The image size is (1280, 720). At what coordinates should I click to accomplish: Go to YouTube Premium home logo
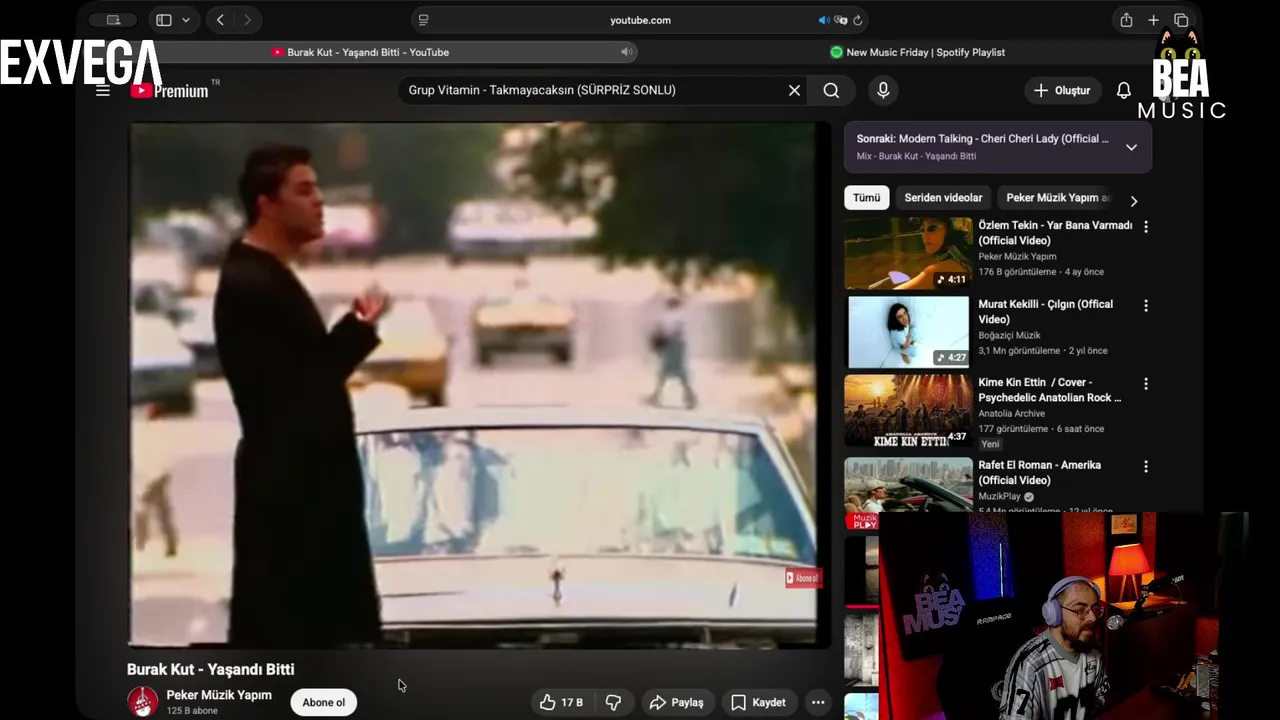click(170, 90)
